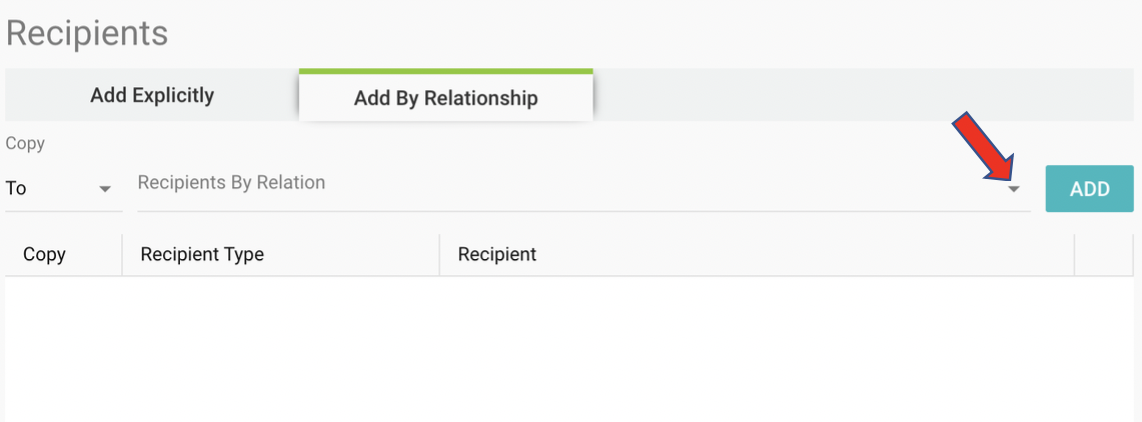Expand the Recipients By Relation dropdown arrow
1142x422 pixels.
[x=1014, y=189]
